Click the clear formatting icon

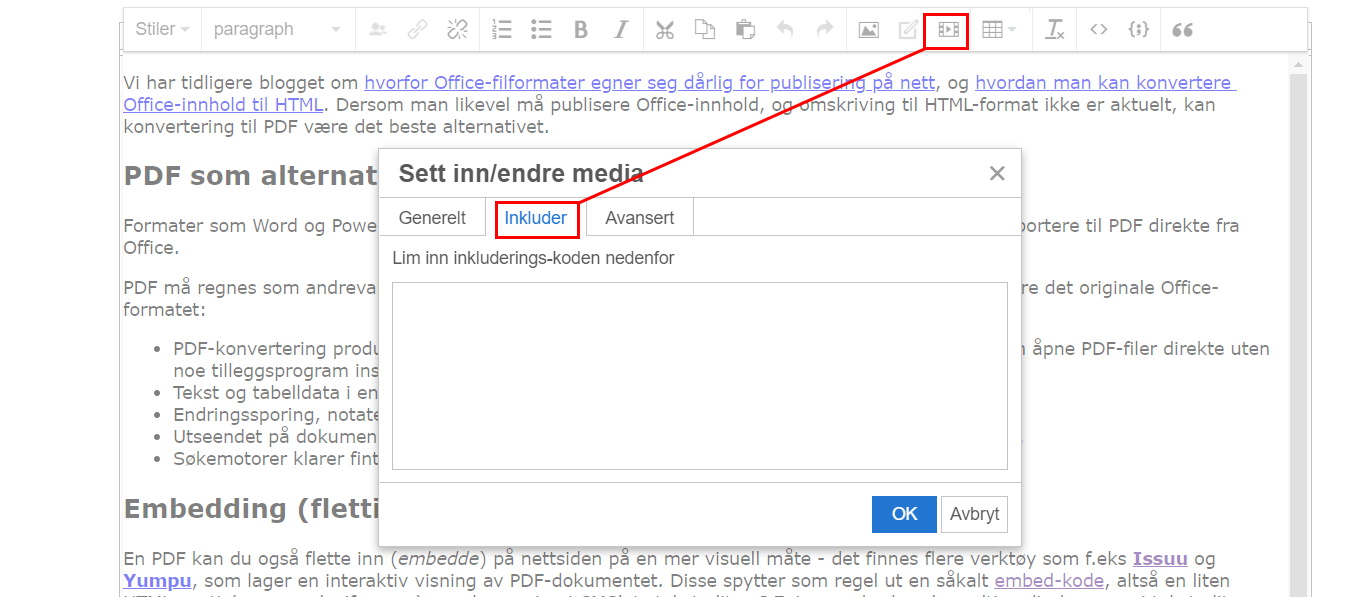pyautogui.click(x=1055, y=30)
